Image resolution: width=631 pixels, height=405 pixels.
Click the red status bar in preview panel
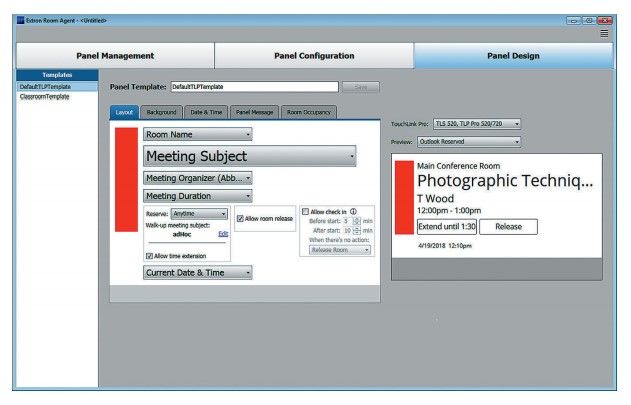click(x=404, y=197)
